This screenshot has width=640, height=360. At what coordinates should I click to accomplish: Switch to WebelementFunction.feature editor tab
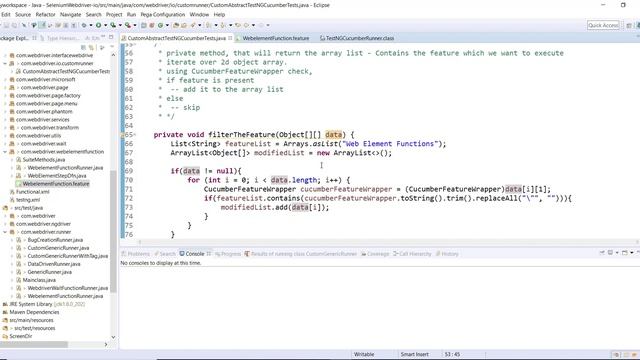(276, 38)
